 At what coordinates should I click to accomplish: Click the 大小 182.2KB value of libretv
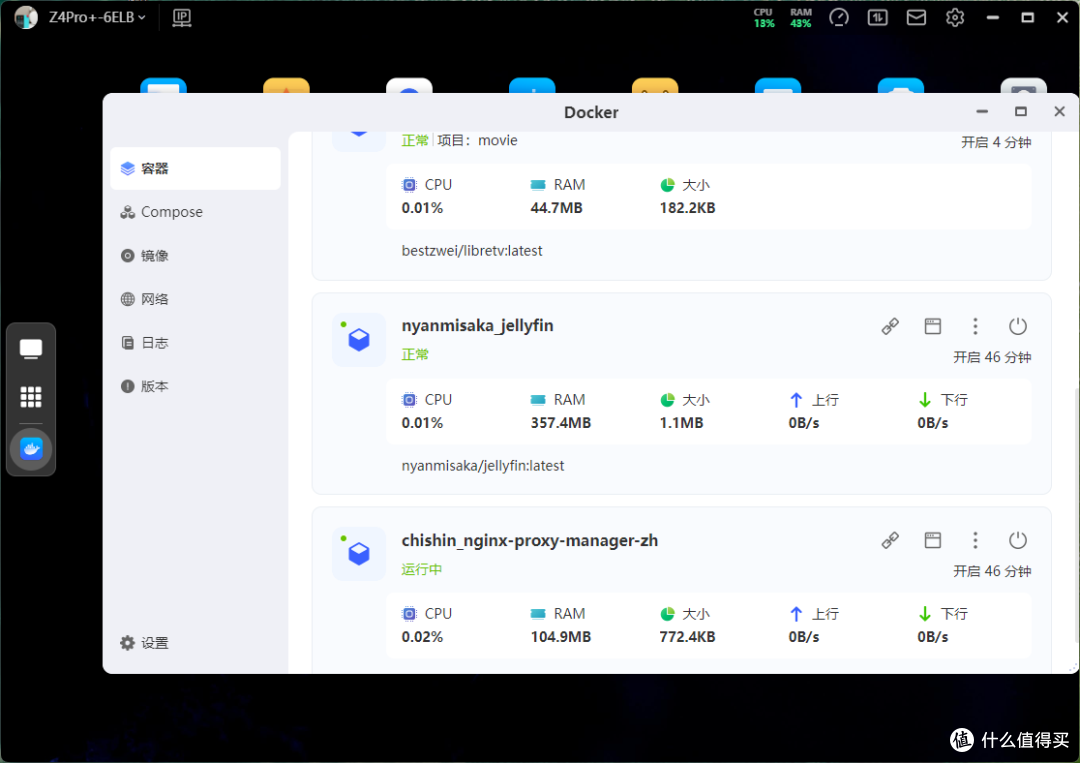point(687,208)
